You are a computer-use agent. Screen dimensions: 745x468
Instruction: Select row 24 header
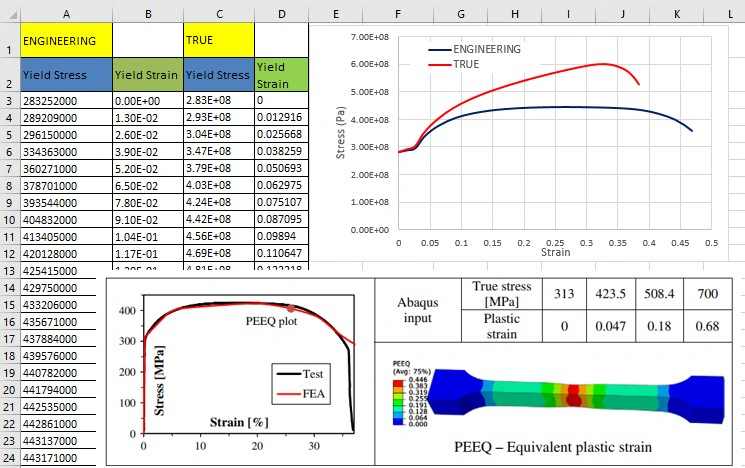(x=10, y=458)
